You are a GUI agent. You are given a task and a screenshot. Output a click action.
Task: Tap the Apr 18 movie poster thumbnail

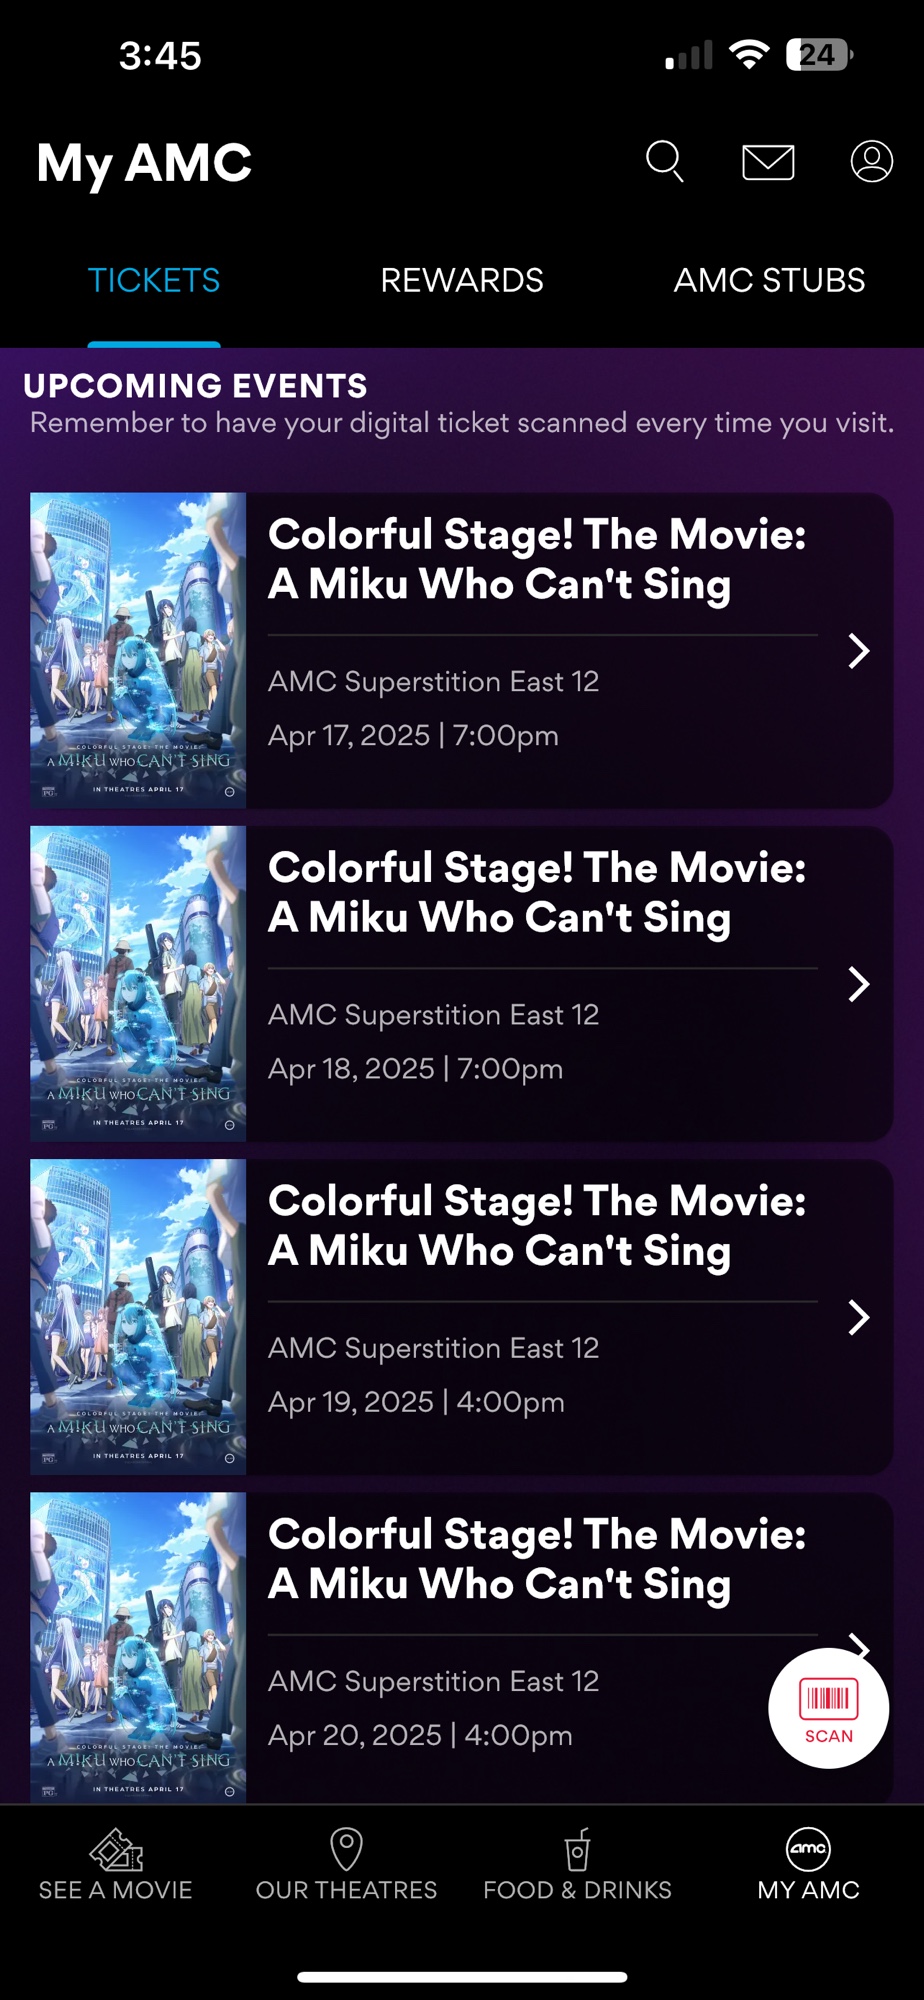coord(138,983)
